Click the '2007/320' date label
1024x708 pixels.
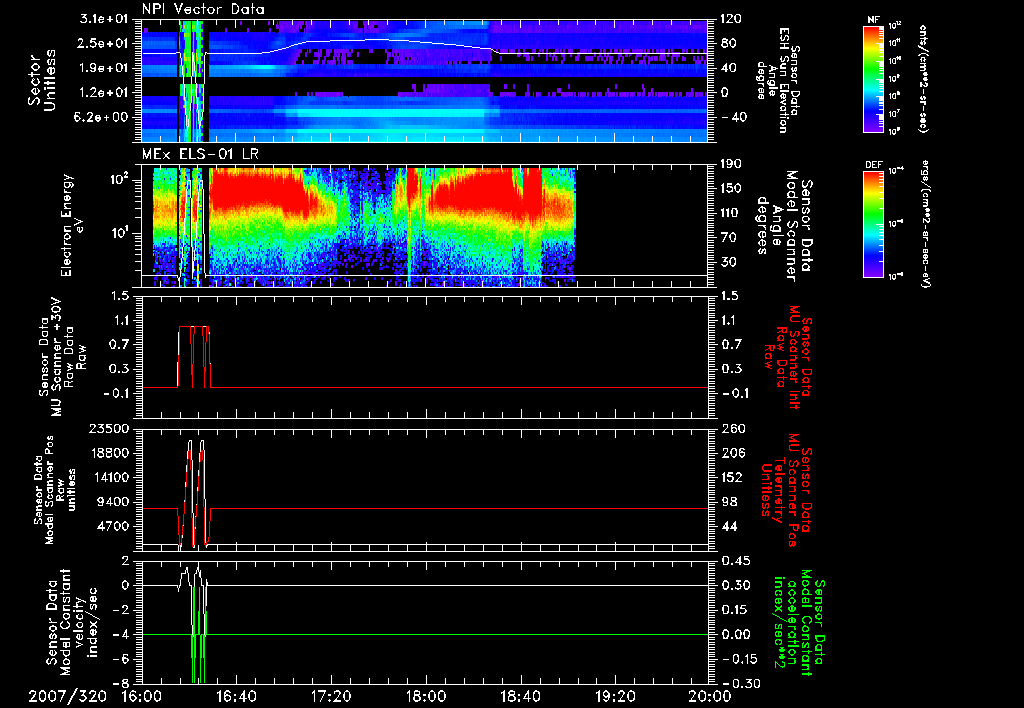click(67, 696)
